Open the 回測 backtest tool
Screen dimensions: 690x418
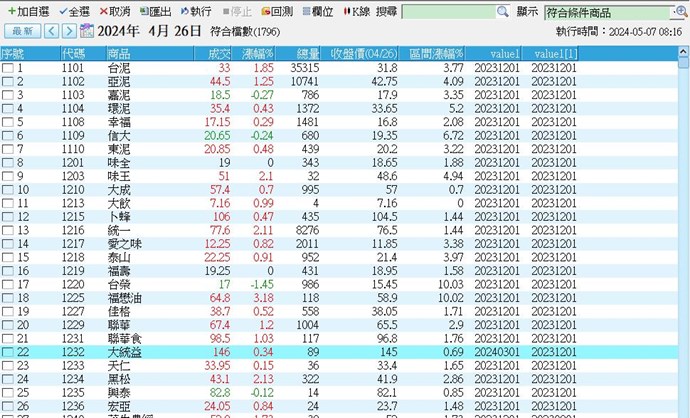coord(266,11)
